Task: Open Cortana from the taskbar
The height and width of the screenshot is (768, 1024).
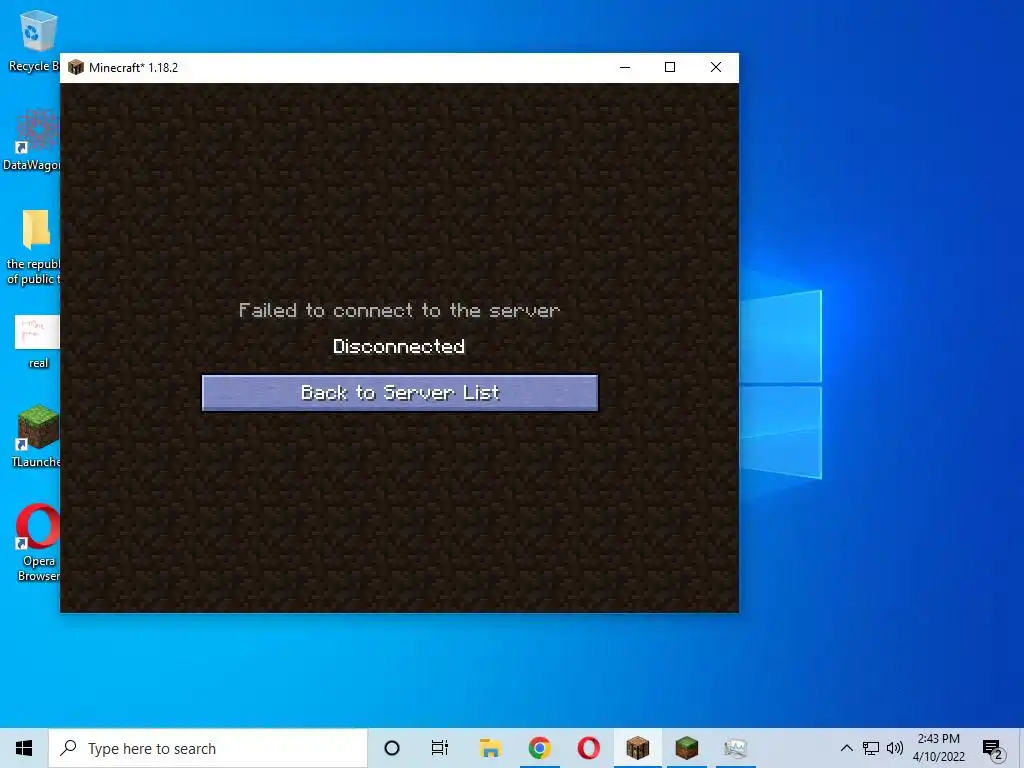Action: coord(392,748)
